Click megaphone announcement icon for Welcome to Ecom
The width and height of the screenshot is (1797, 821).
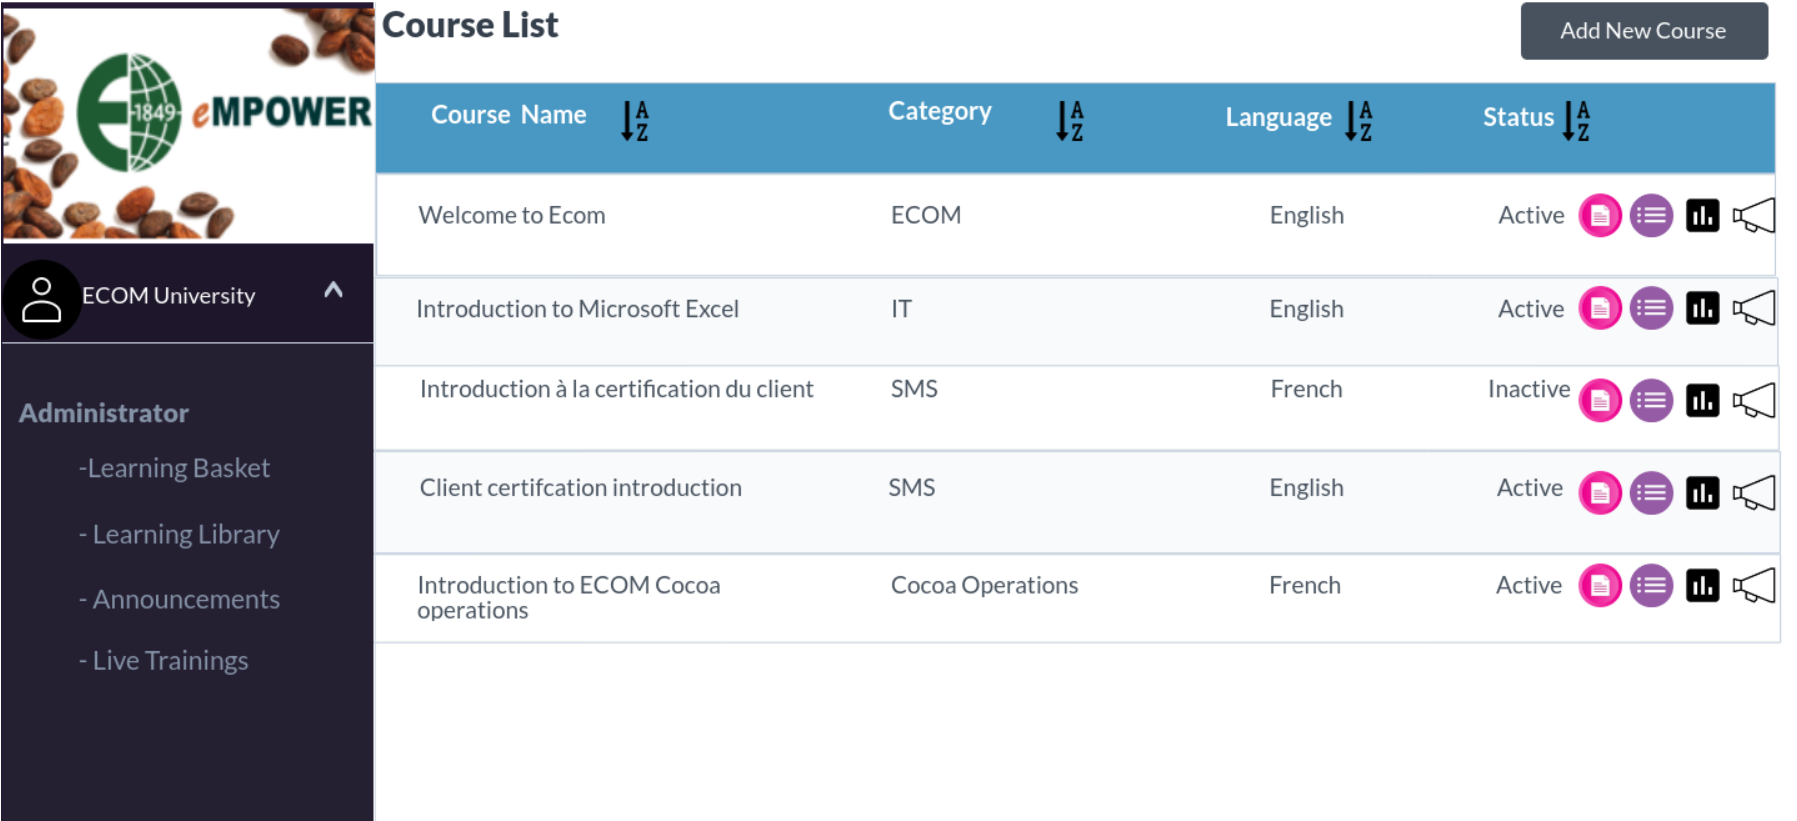[x=1754, y=215]
